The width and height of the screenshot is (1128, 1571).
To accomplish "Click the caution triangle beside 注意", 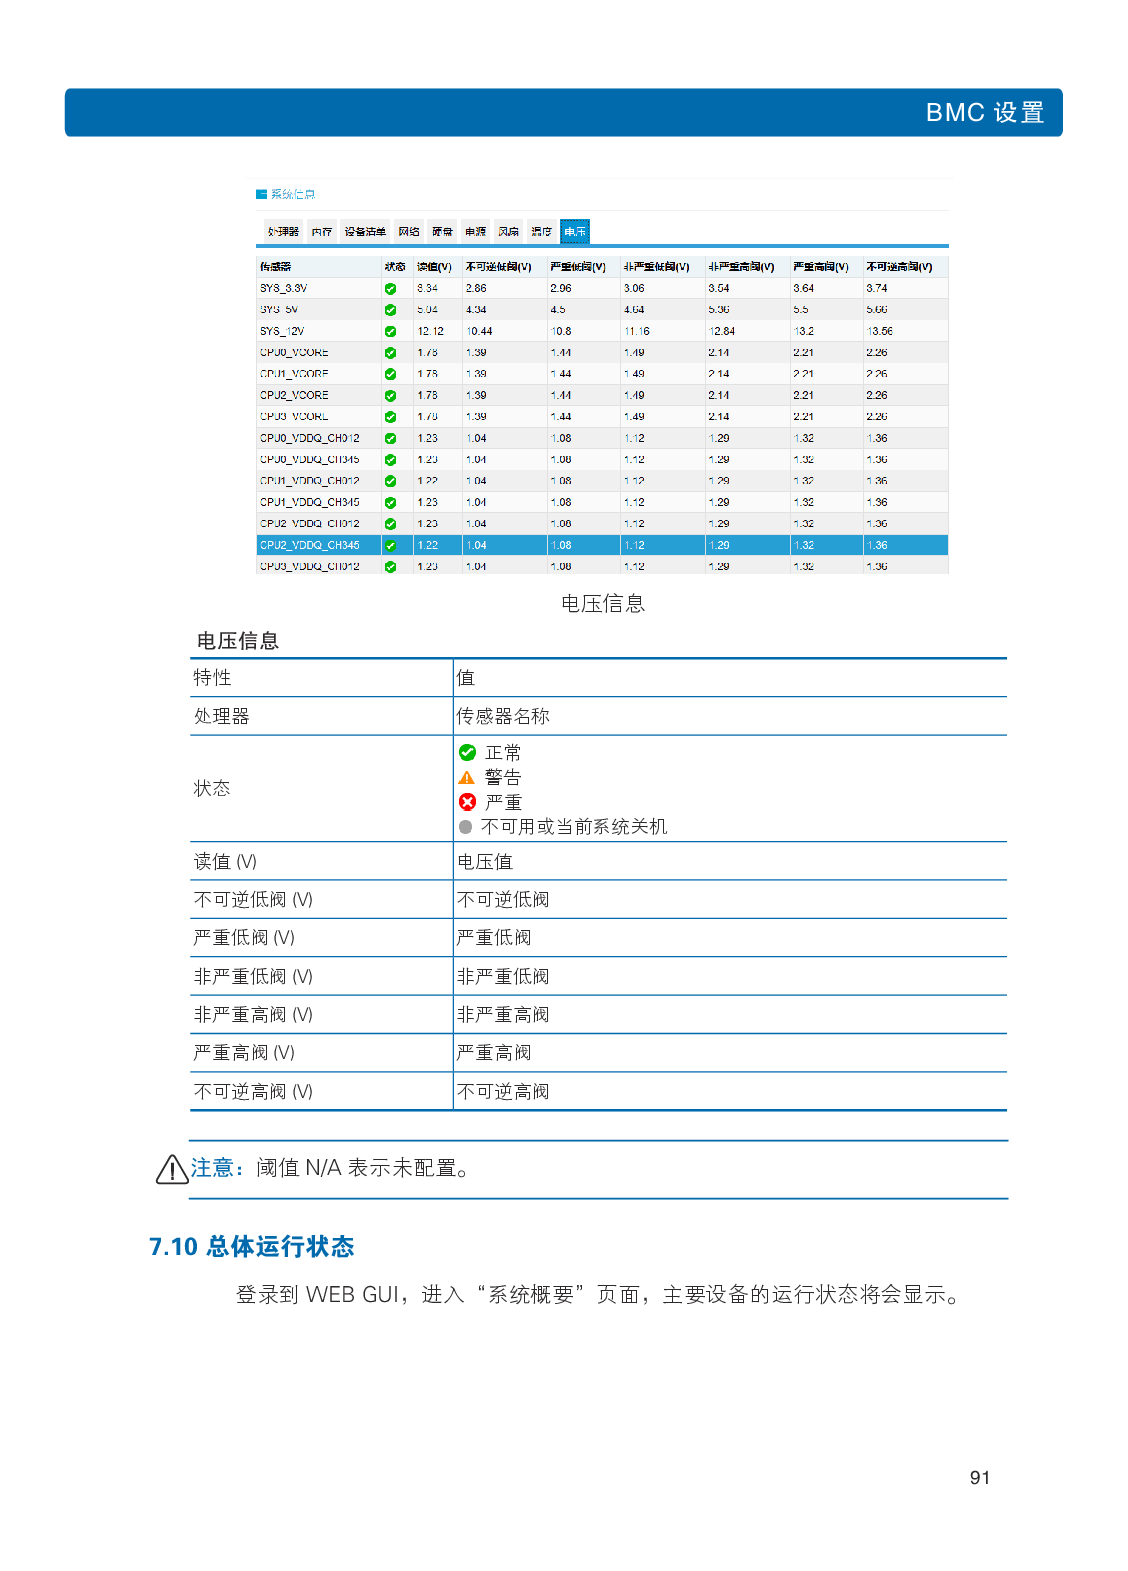I will [172, 1169].
